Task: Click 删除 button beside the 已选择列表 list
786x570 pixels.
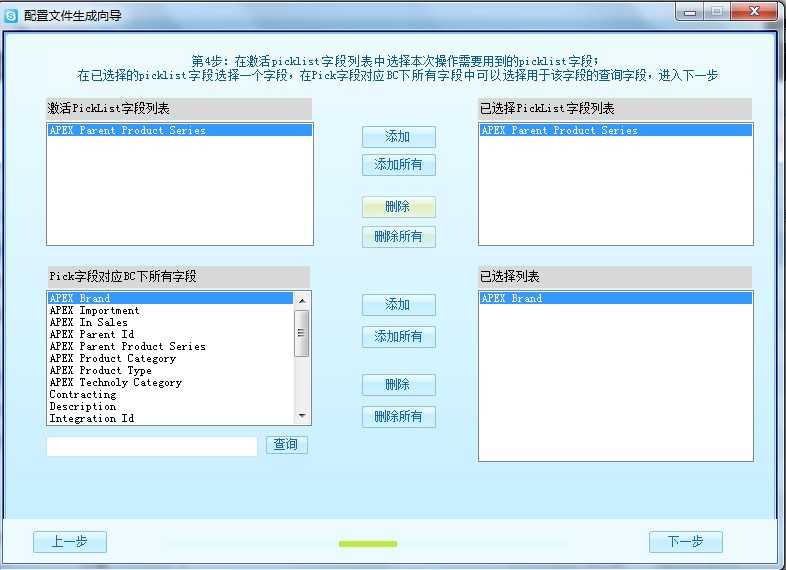Action: (399, 385)
